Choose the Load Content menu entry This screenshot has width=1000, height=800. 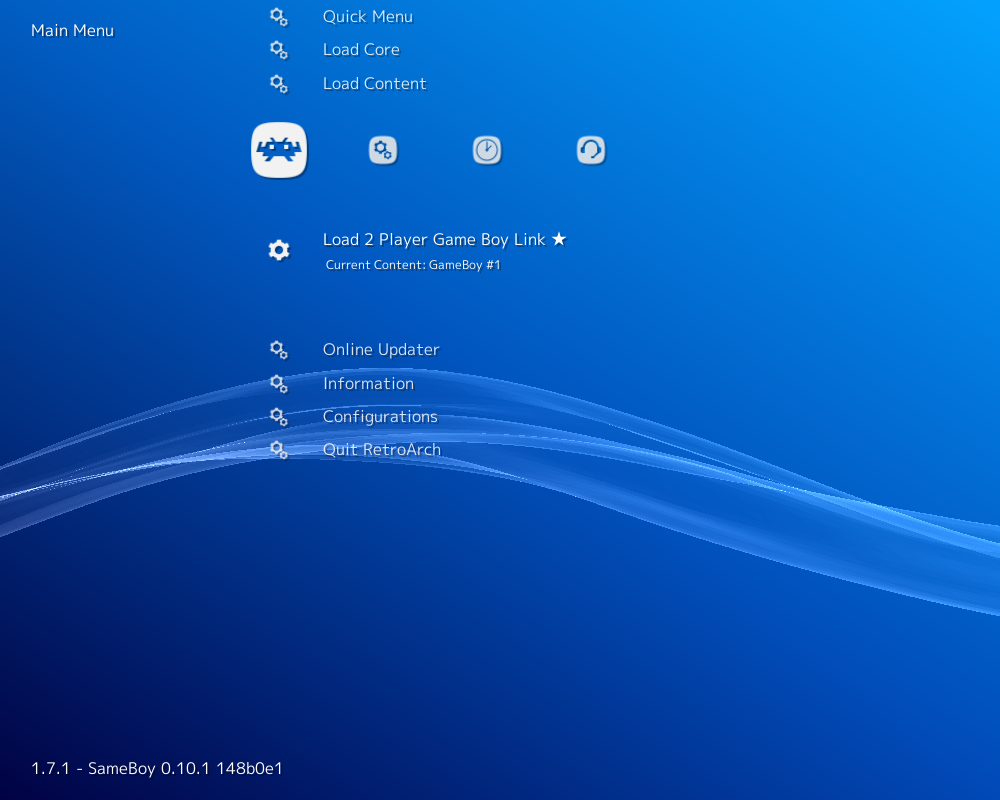(374, 84)
